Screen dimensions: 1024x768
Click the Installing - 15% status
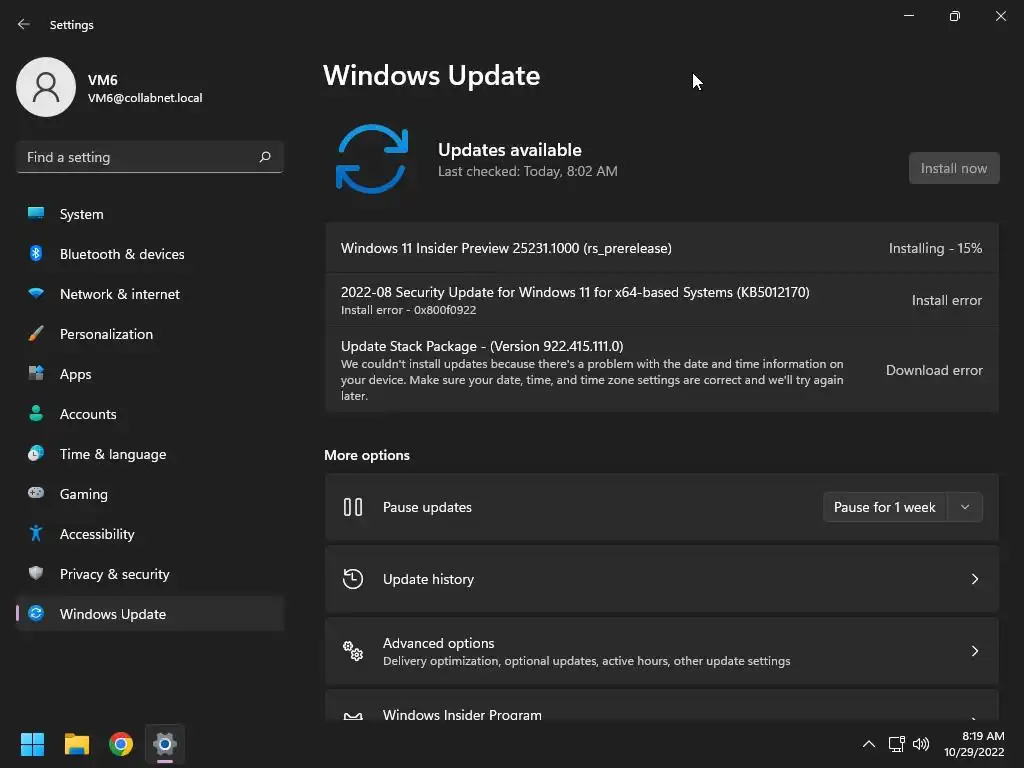(935, 248)
